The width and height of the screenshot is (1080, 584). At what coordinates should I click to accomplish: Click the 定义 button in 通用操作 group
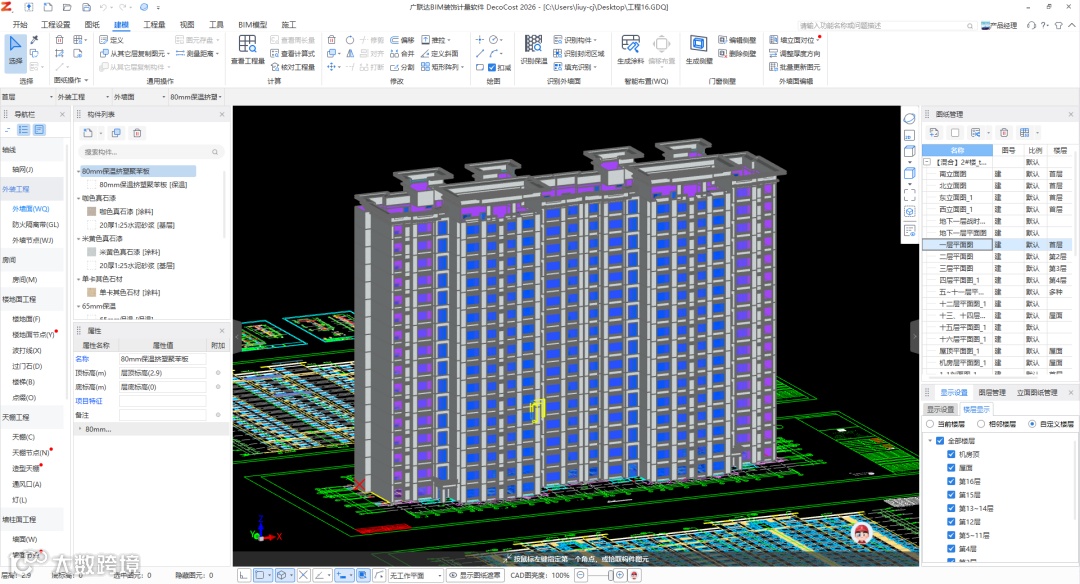[112, 40]
